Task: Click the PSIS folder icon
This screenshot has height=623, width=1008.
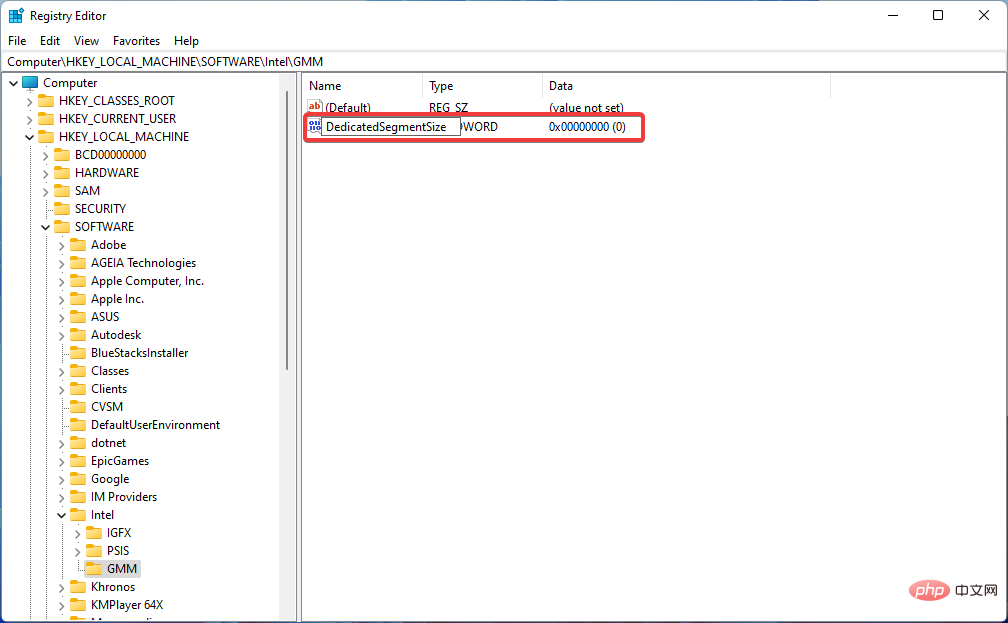Action: pyautogui.click(x=94, y=551)
